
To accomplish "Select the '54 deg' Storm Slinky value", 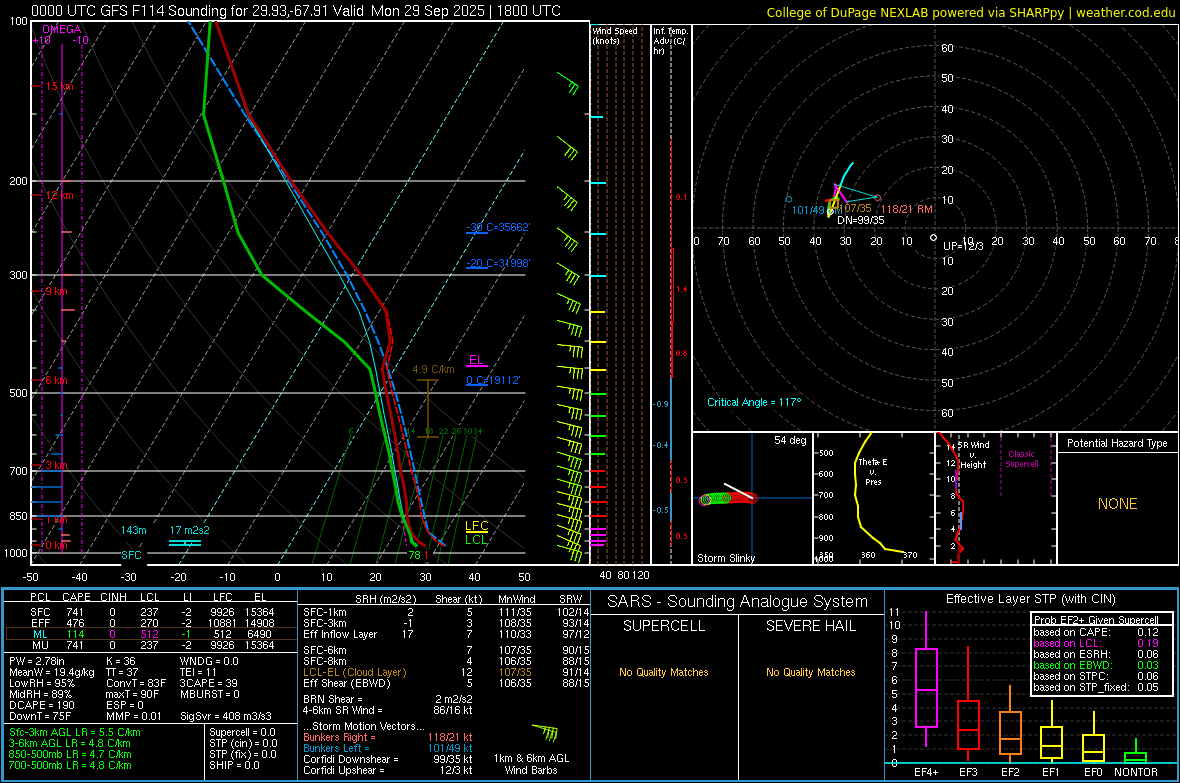I will point(790,440).
